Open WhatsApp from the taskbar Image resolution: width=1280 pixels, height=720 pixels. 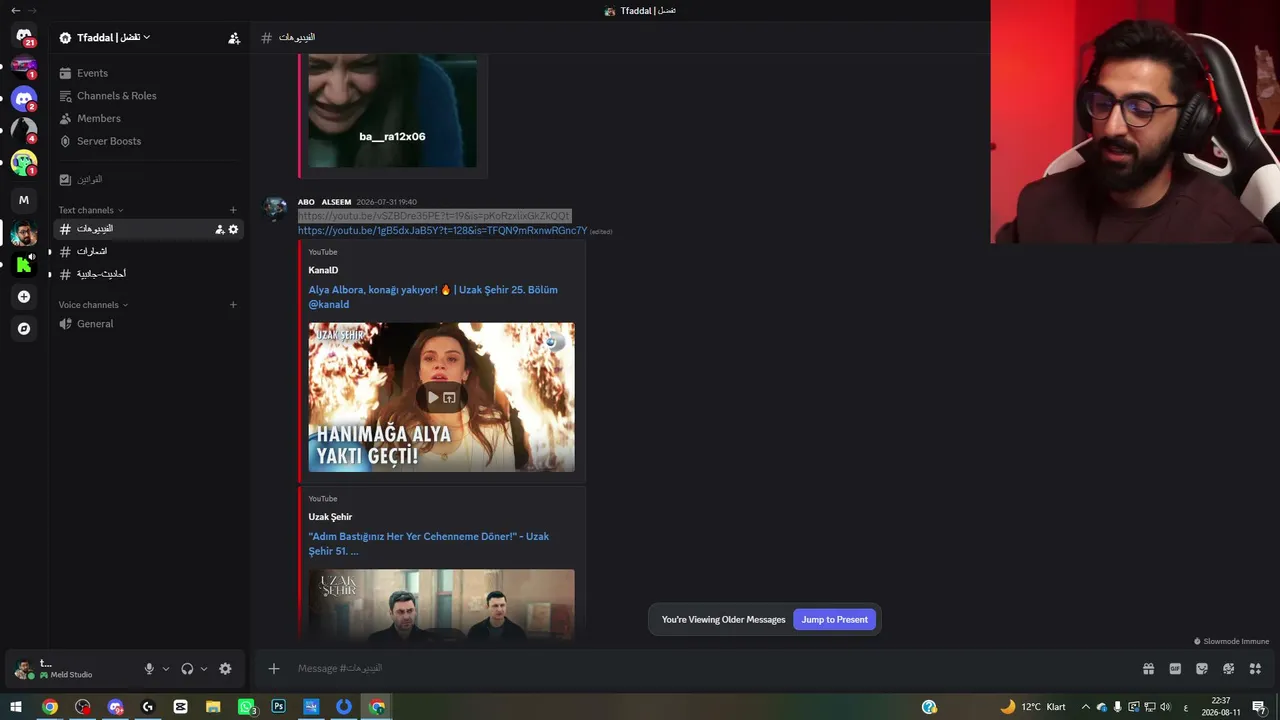(x=246, y=707)
